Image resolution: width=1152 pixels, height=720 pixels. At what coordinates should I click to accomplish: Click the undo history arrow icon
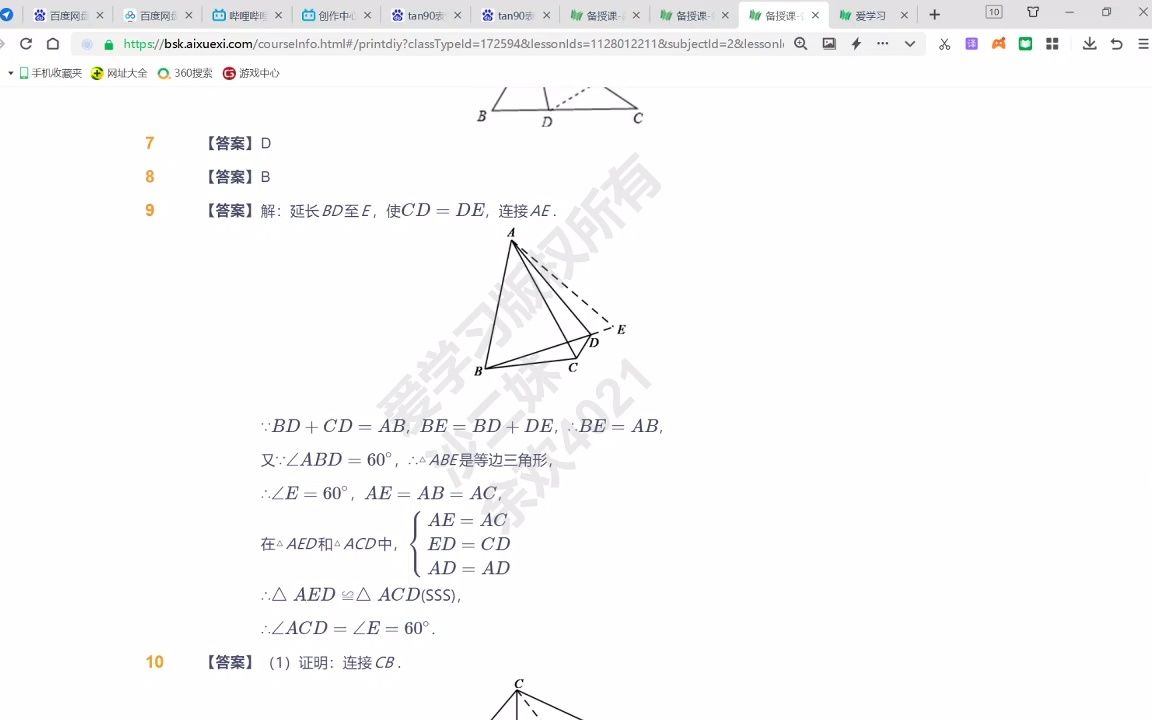coord(1115,45)
